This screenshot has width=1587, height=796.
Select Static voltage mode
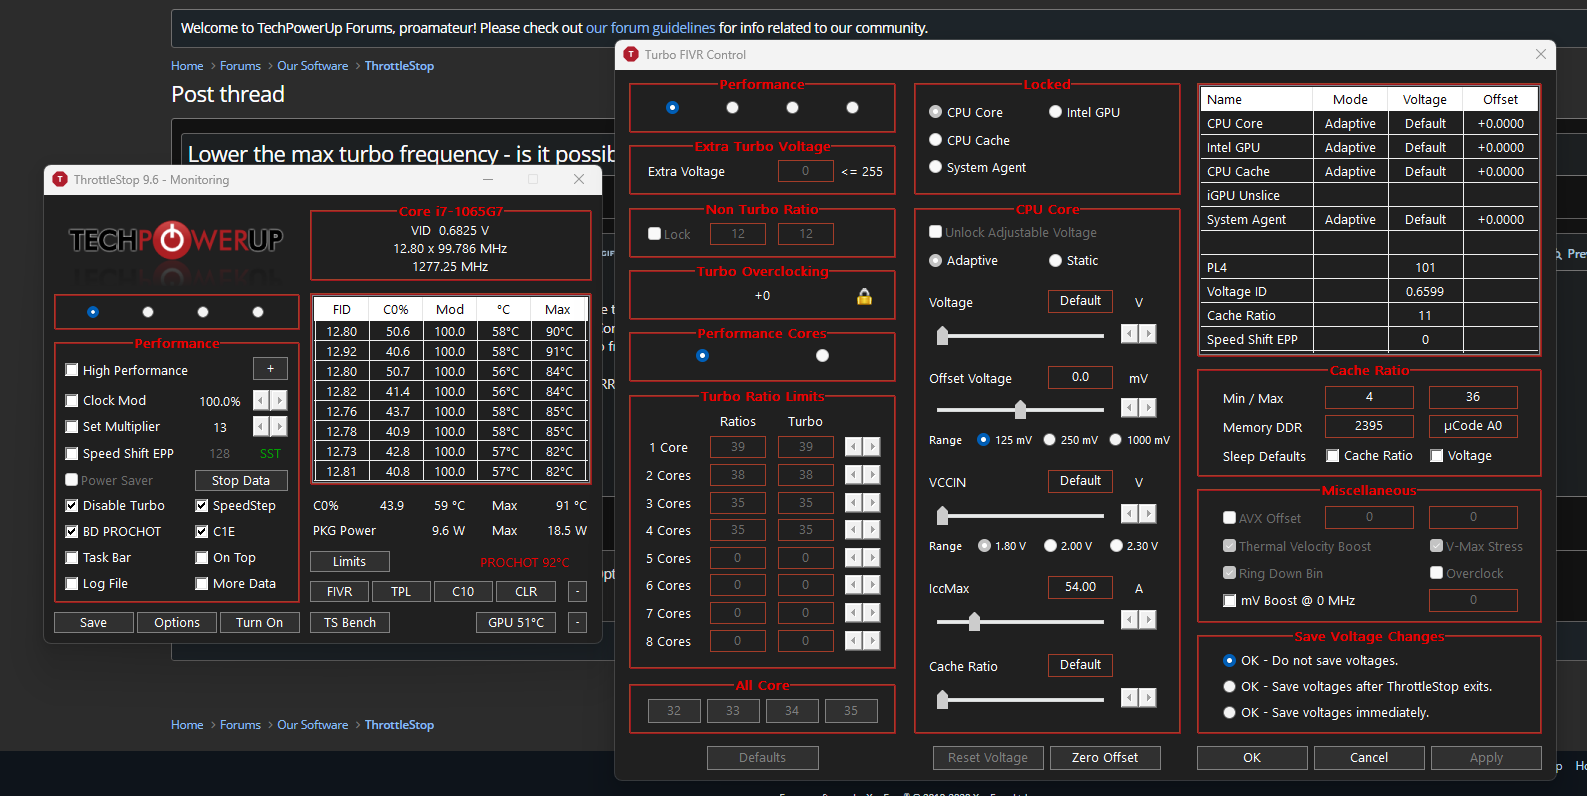tap(1055, 260)
